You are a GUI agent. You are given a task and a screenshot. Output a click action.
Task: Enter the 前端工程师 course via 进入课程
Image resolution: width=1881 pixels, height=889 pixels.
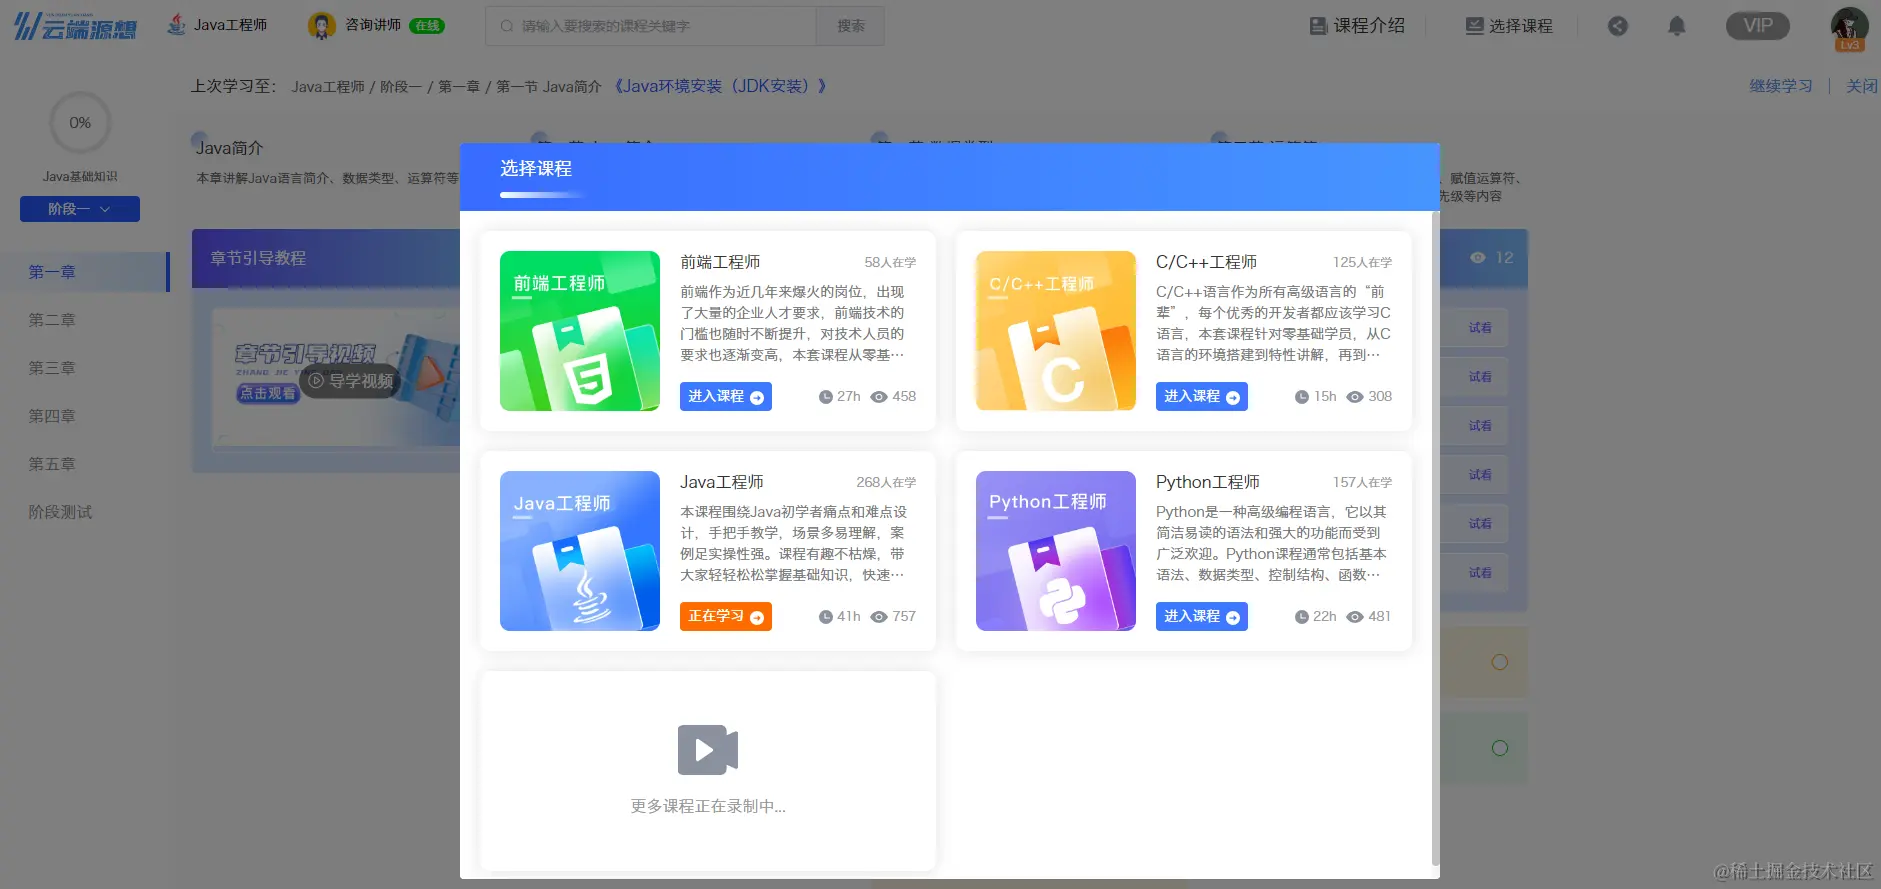[x=726, y=397]
